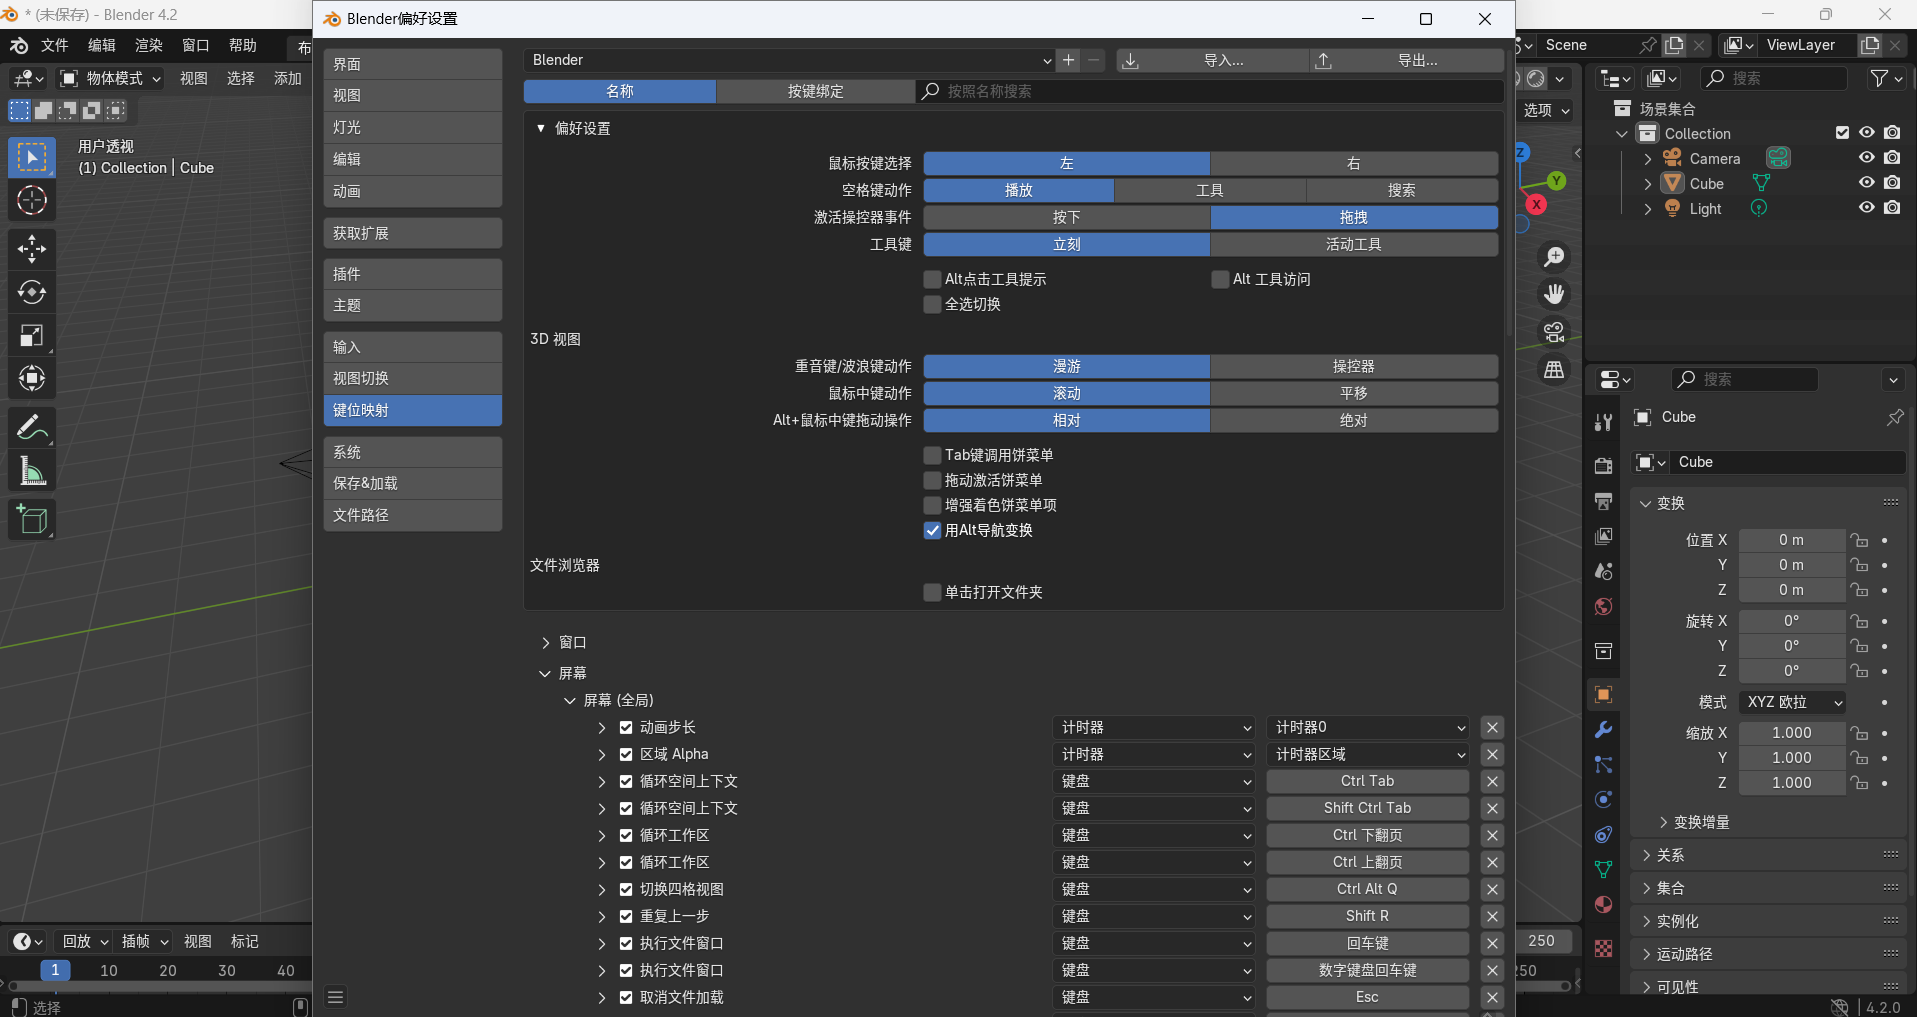Open the Render properties tab icon
Viewport: 1917px width, 1017px height.
[x=1603, y=465]
